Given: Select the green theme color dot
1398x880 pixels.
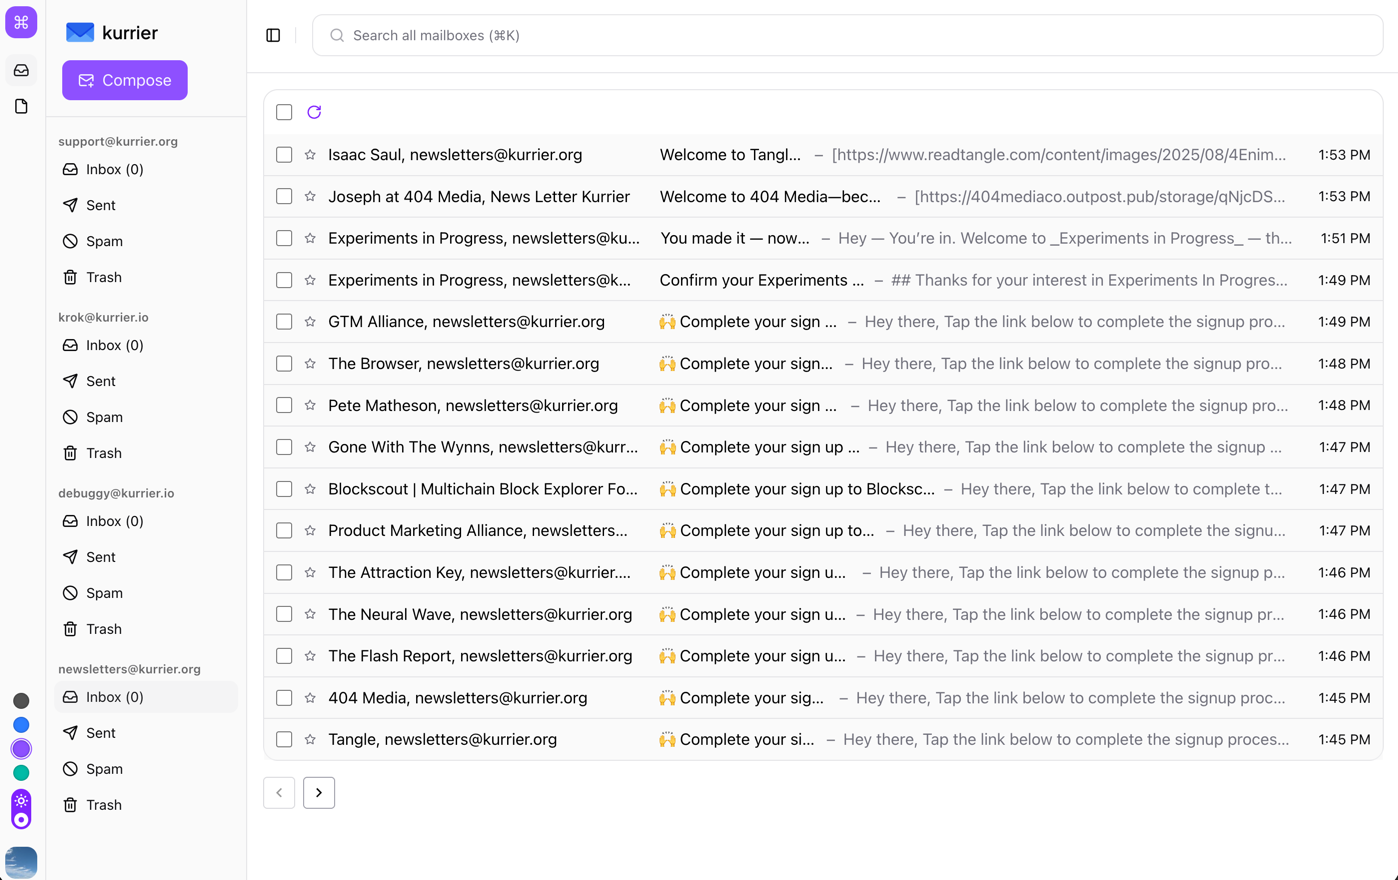Looking at the screenshot, I should (x=21, y=772).
